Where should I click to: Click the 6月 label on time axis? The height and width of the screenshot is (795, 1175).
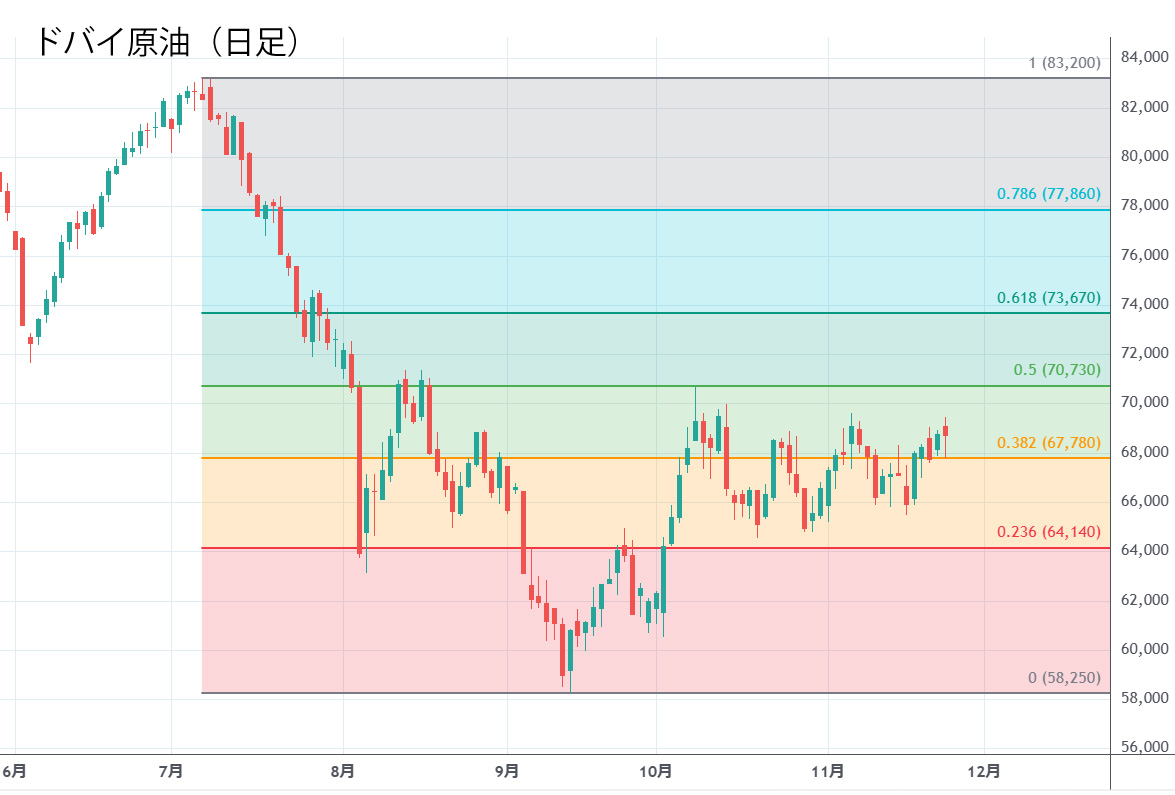pyautogui.click(x=15, y=771)
